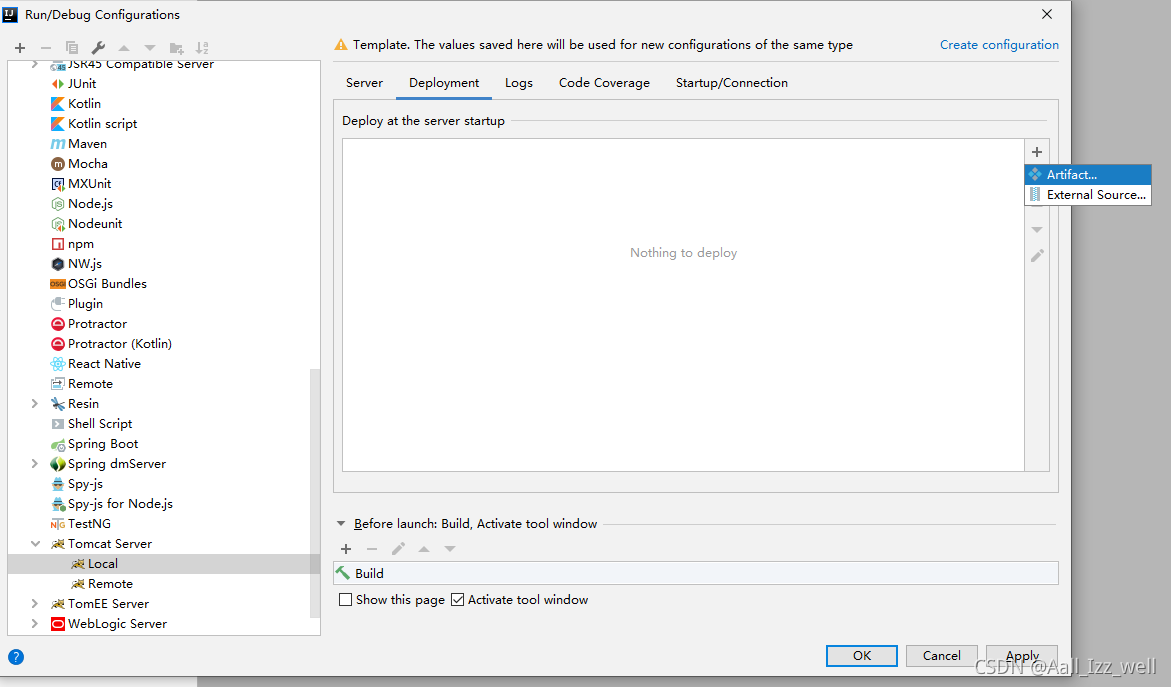This screenshot has width=1171, height=687.
Task: Expand the TomEE Server node
Action: coord(34,603)
